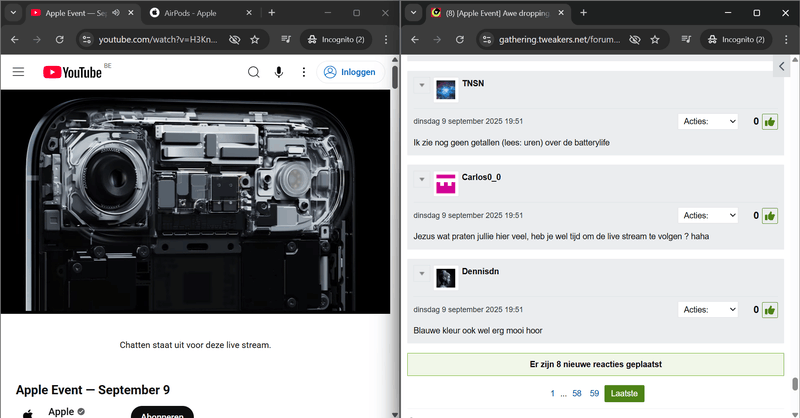Image resolution: width=800 pixels, height=418 pixels.
Task: Click the Inloggen sign-in button
Action: click(x=350, y=72)
